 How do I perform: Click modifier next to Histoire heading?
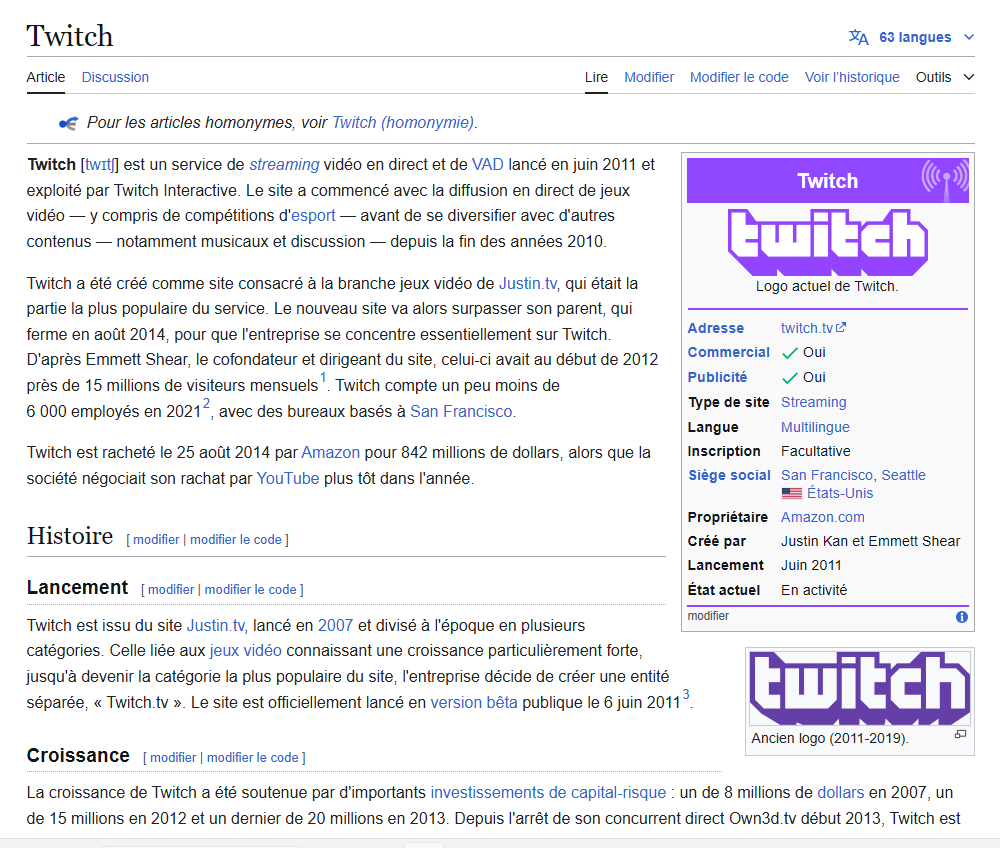(156, 539)
